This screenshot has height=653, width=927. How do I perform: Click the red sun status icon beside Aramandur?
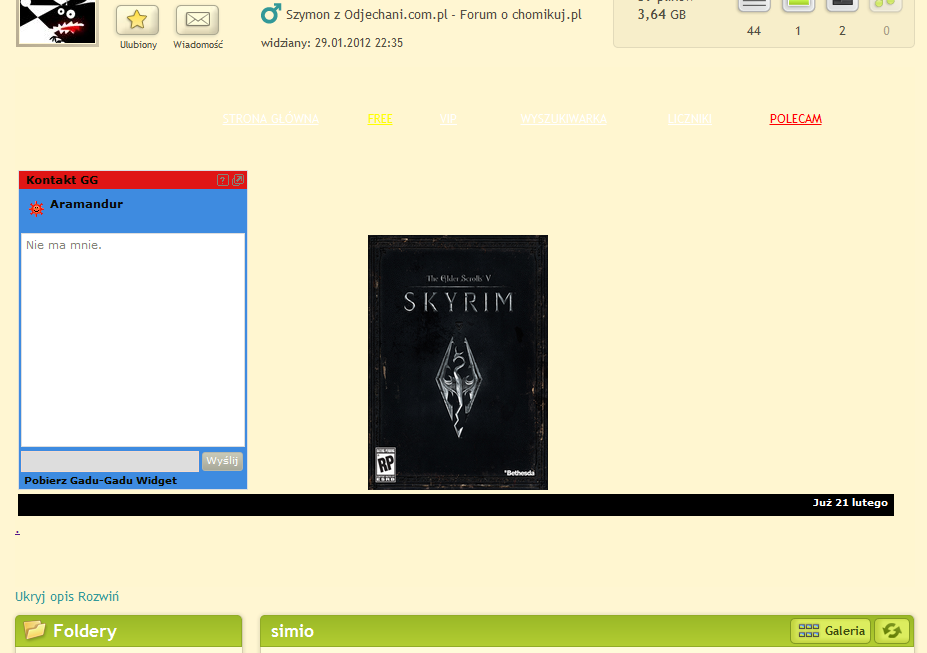36,209
